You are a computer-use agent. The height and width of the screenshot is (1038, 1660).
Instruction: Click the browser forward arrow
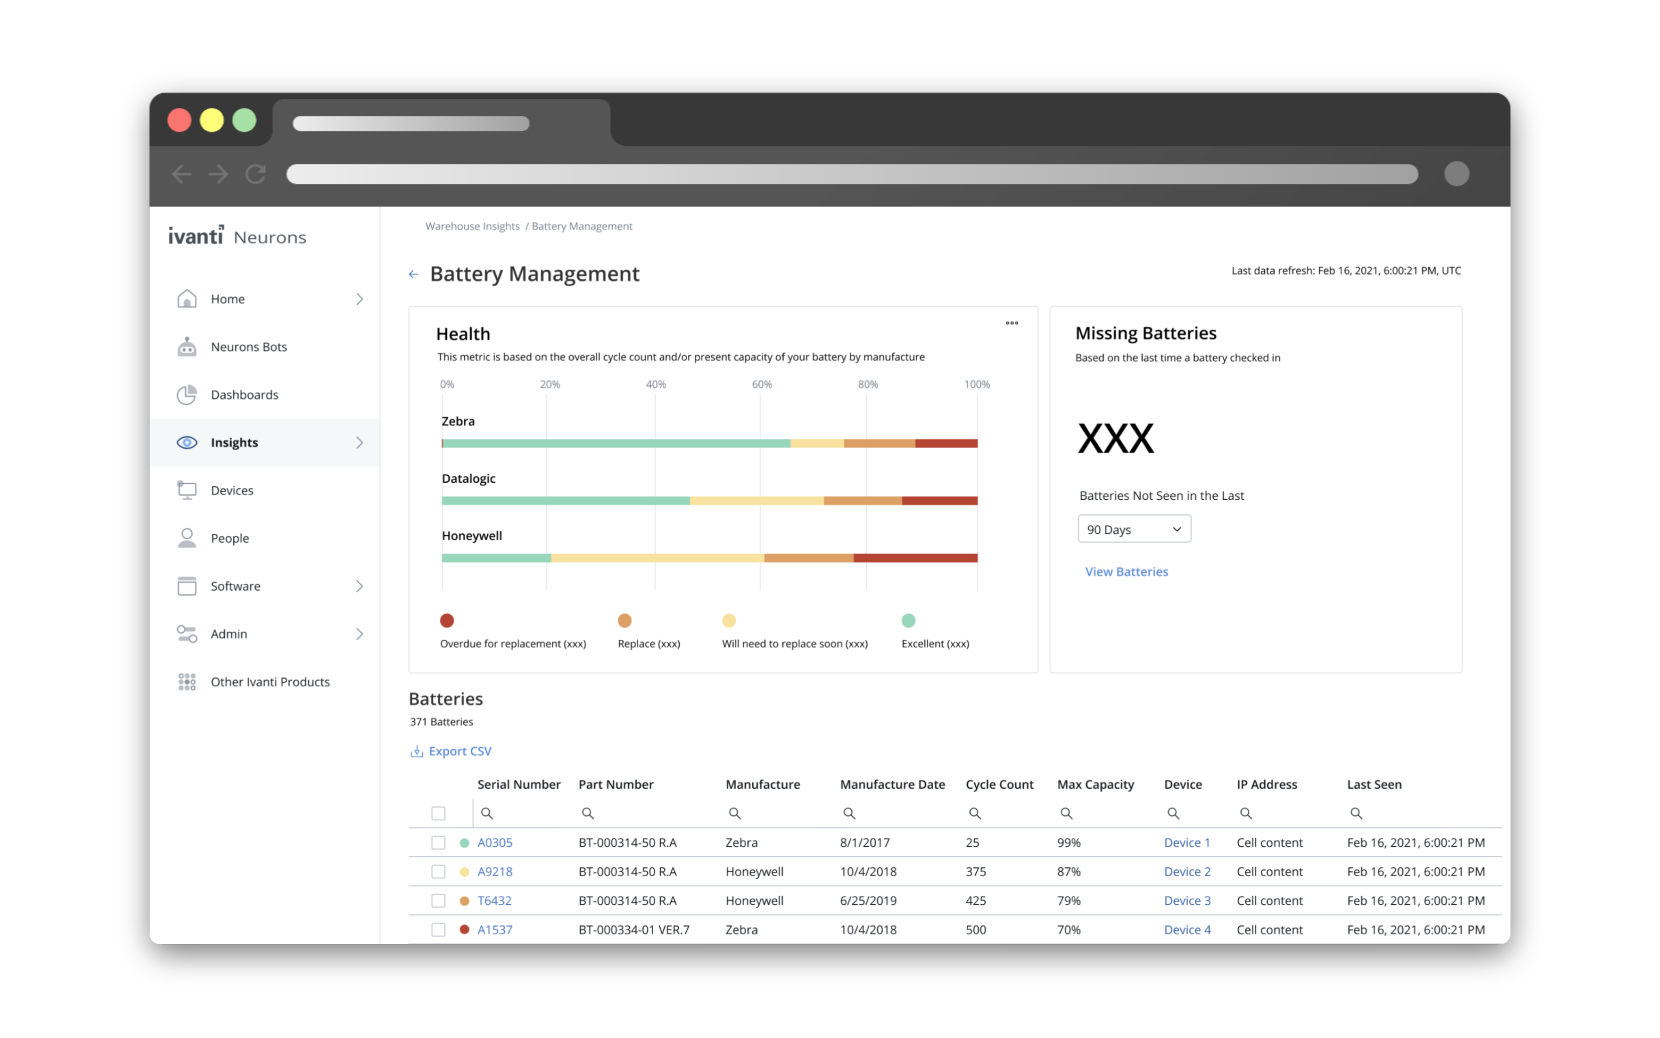click(x=218, y=174)
